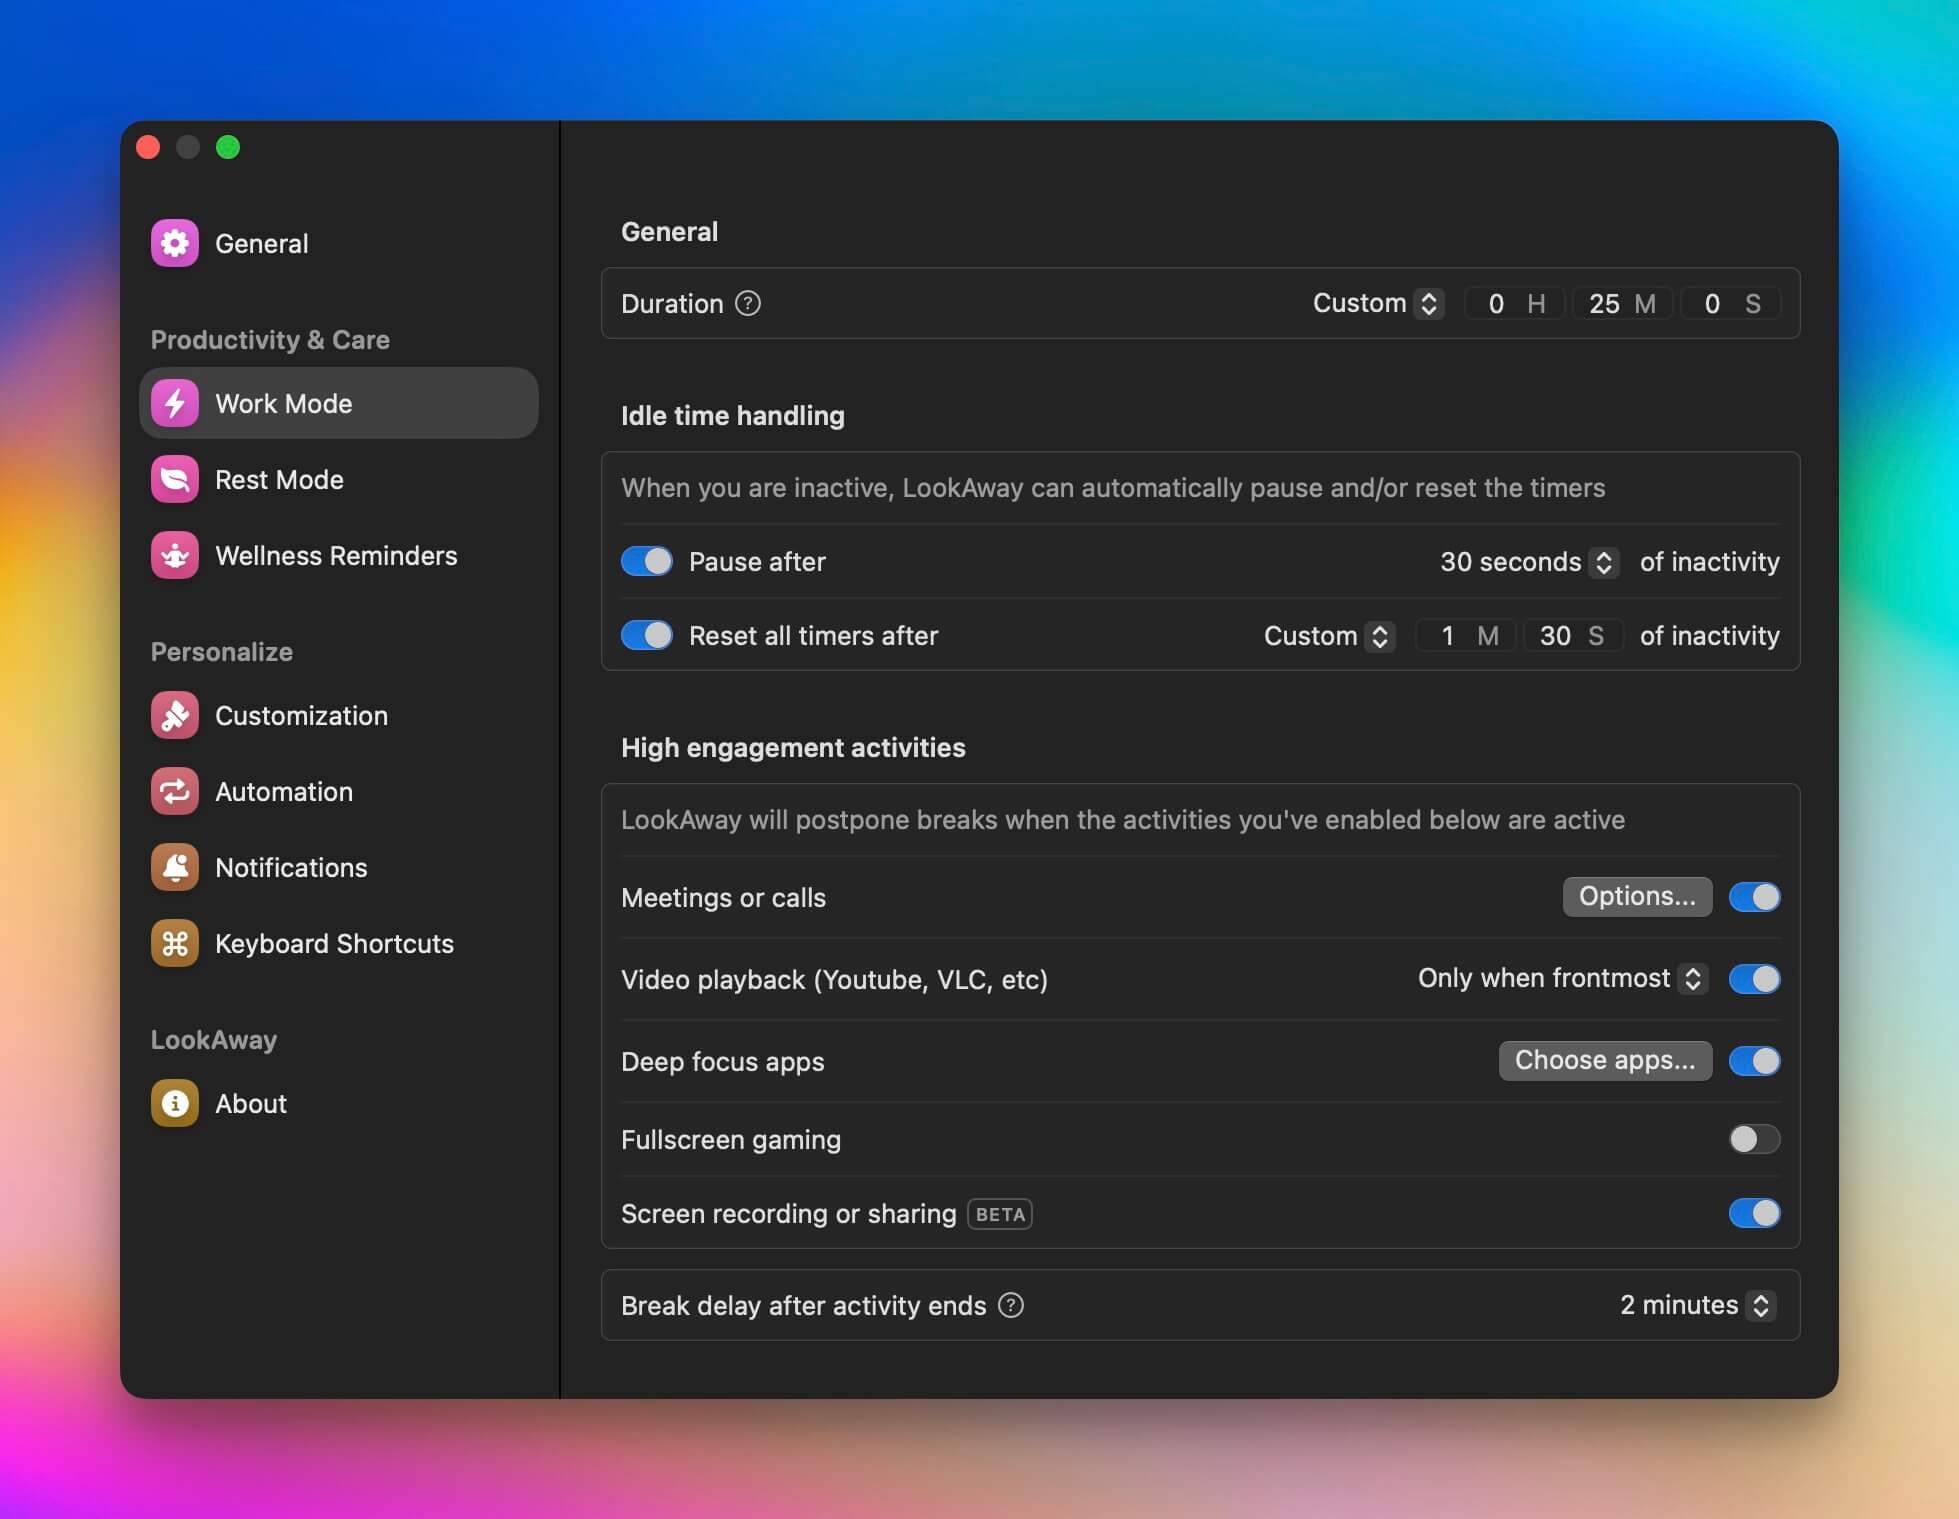Screen dimensions: 1959x1519
Task: Go to Wellness Reminders section
Action: (x=339, y=555)
